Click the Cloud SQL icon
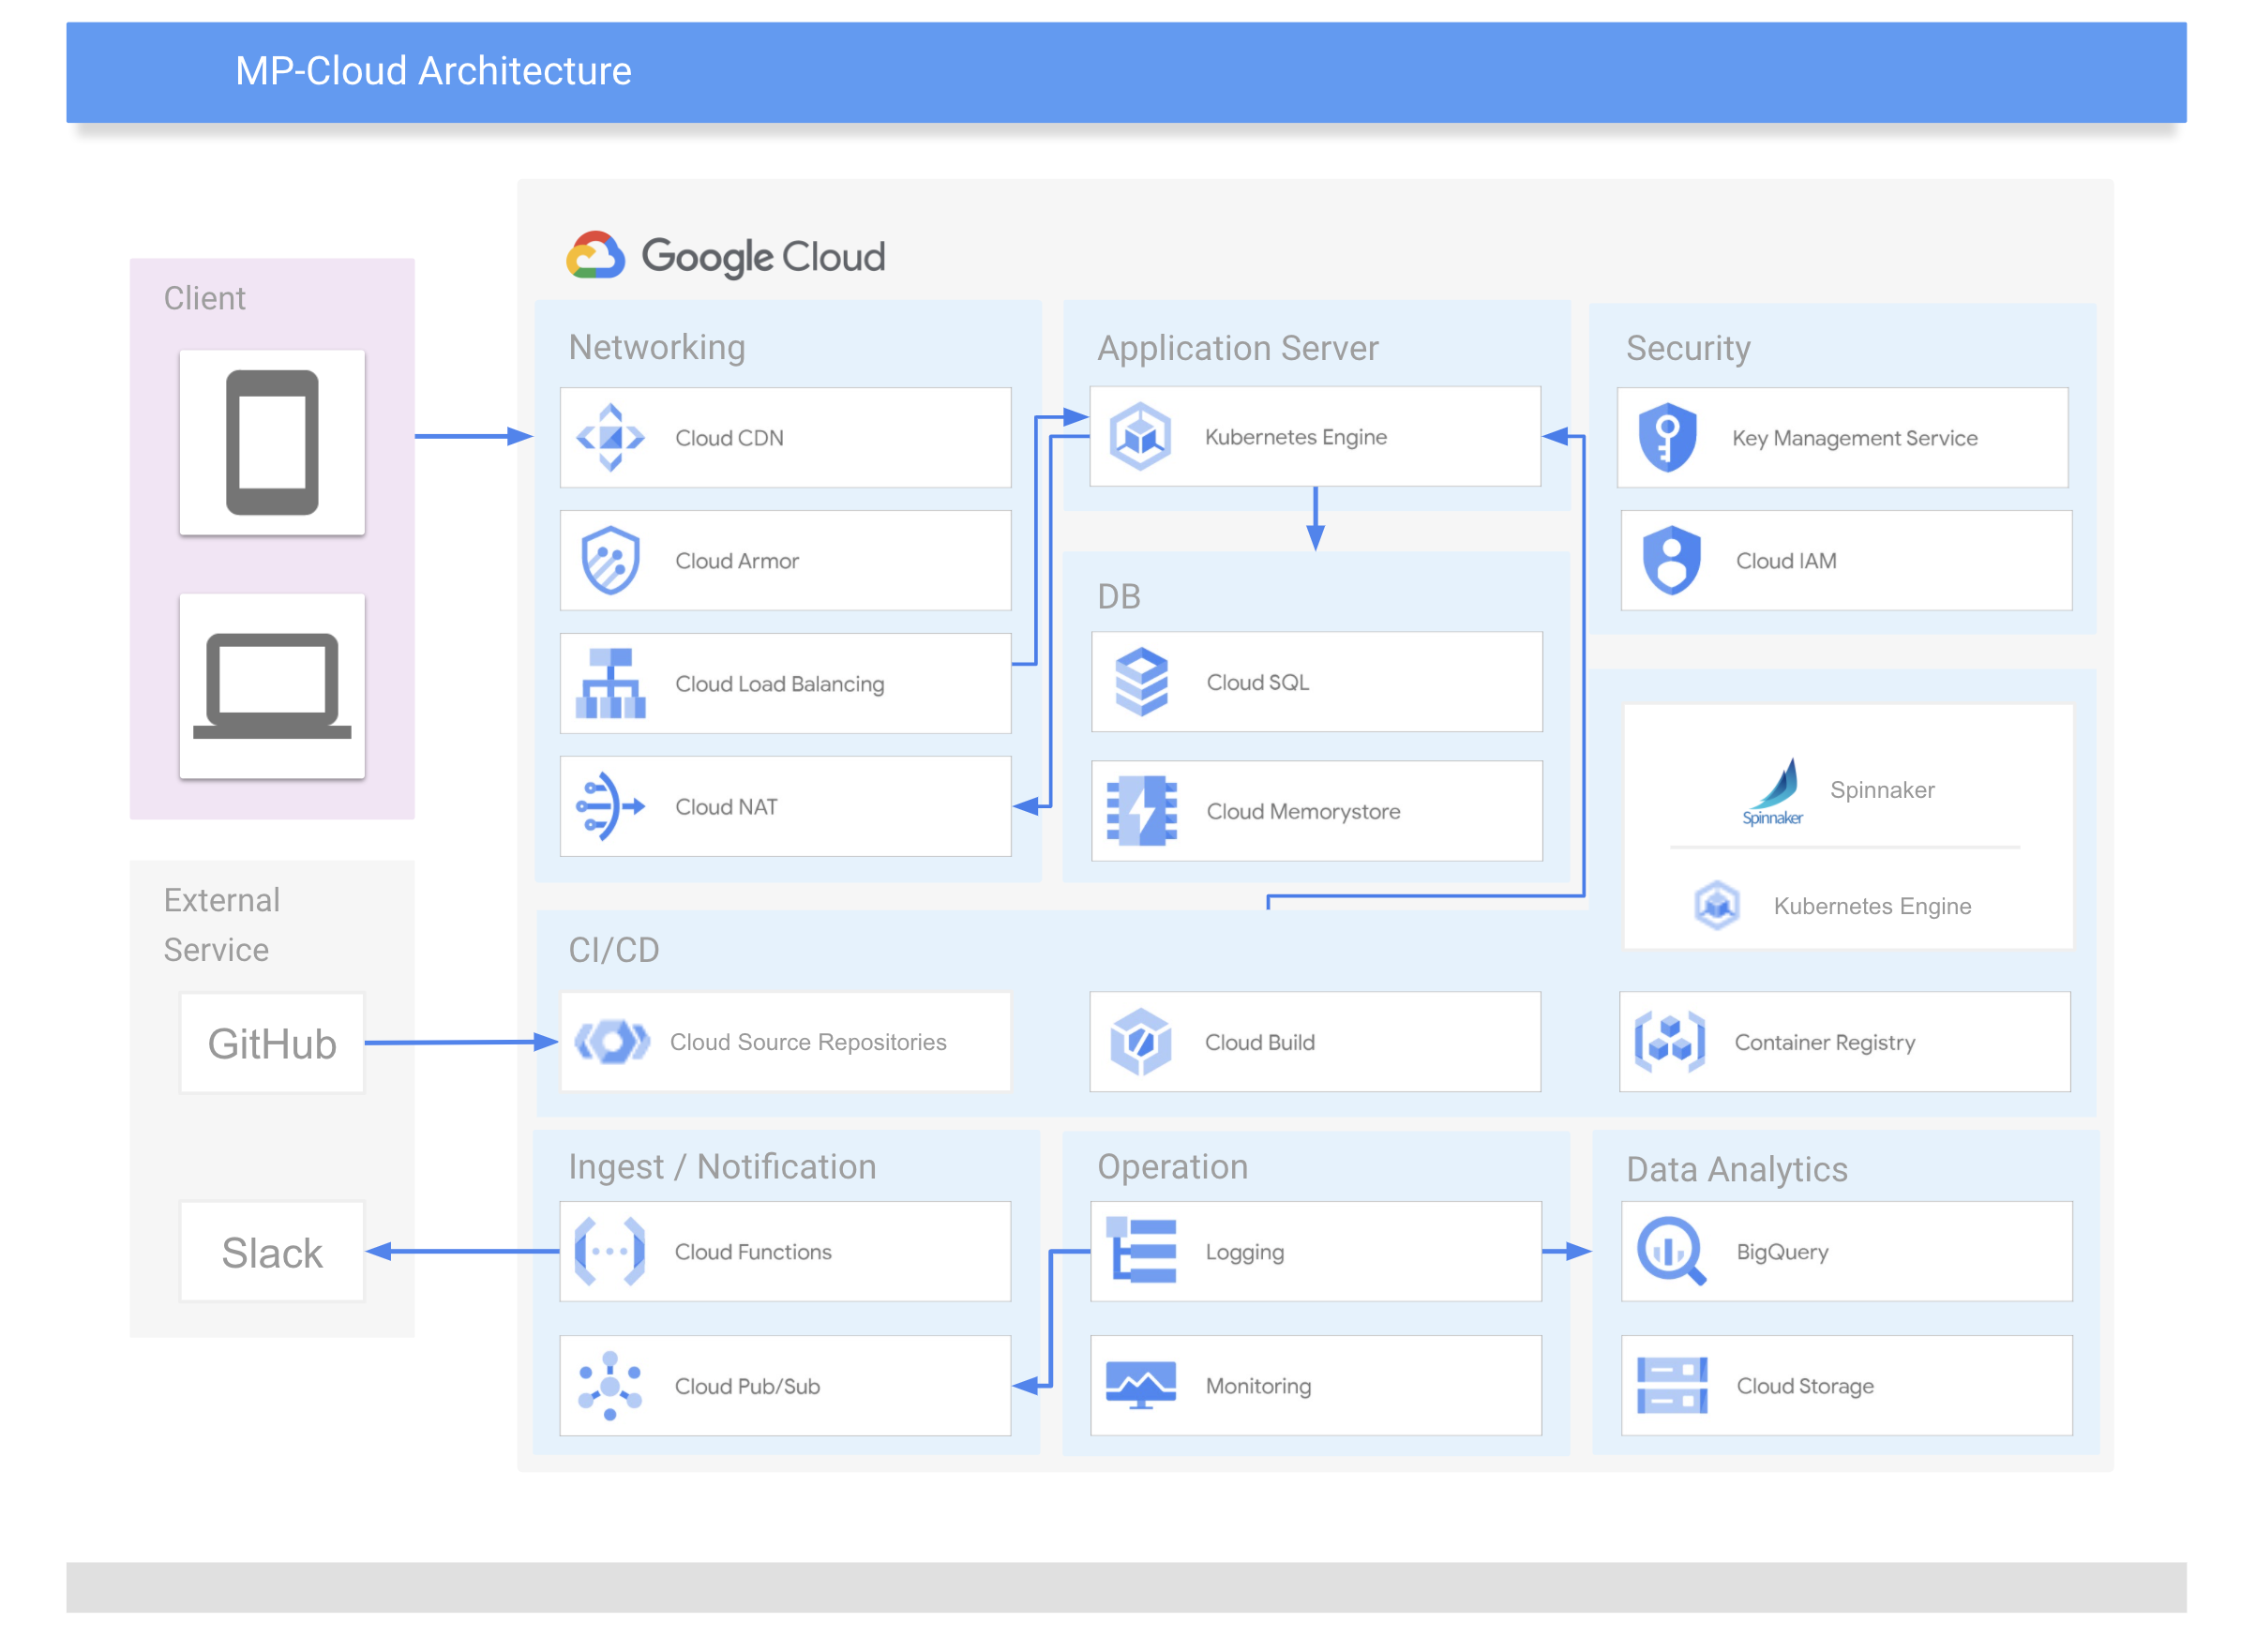 [1141, 682]
